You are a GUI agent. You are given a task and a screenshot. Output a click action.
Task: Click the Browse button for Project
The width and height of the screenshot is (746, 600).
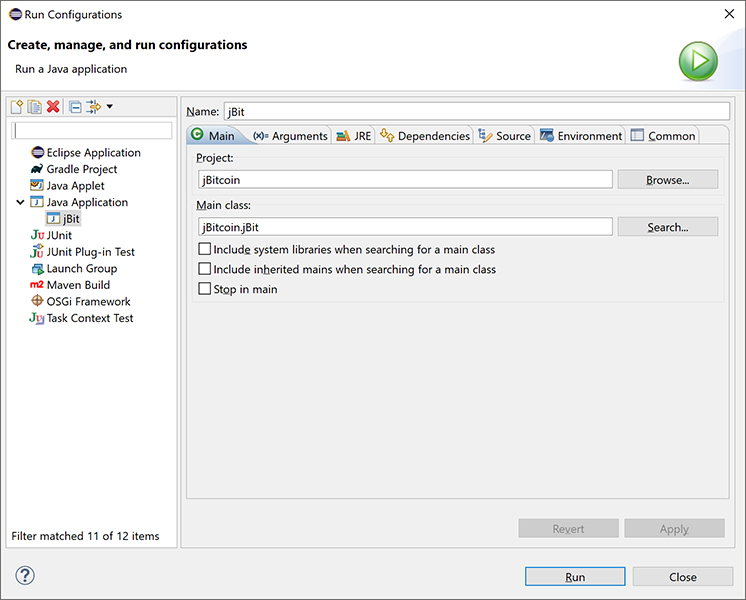pos(667,180)
